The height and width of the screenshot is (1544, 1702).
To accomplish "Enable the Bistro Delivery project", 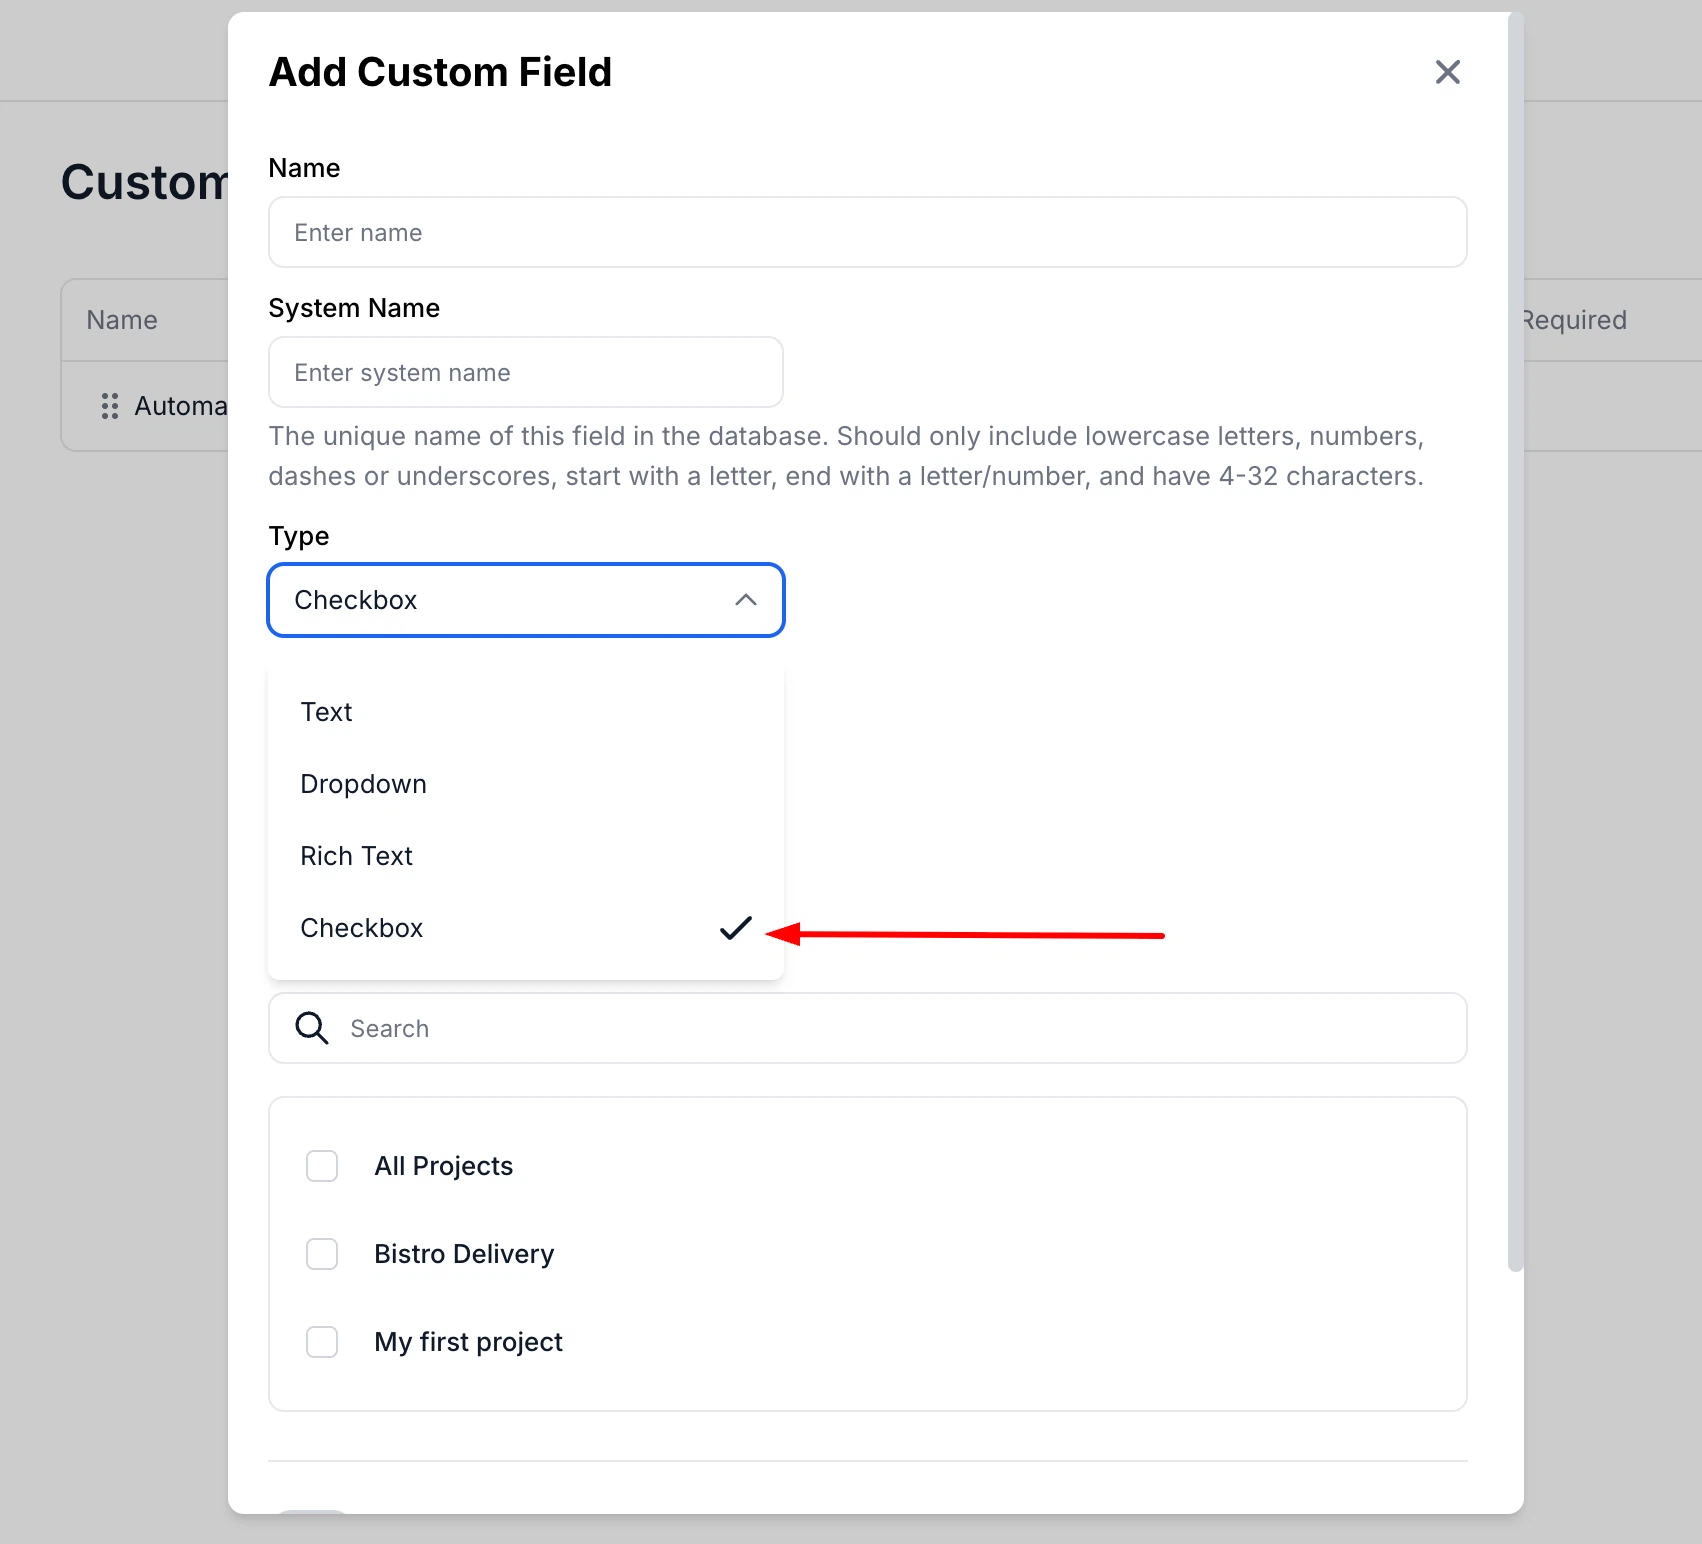I will [x=322, y=1254].
